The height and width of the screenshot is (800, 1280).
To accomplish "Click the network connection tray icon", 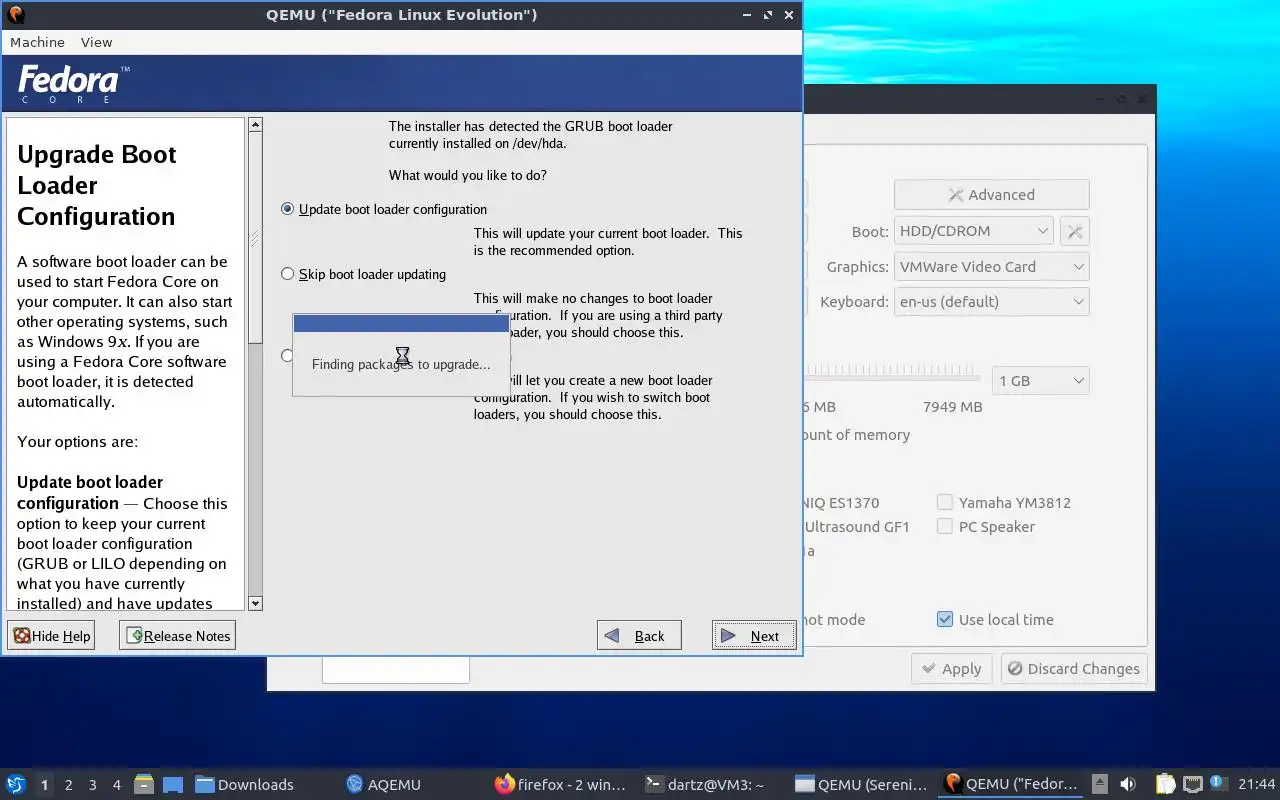I will pyautogui.click(x=1193, y=784).
